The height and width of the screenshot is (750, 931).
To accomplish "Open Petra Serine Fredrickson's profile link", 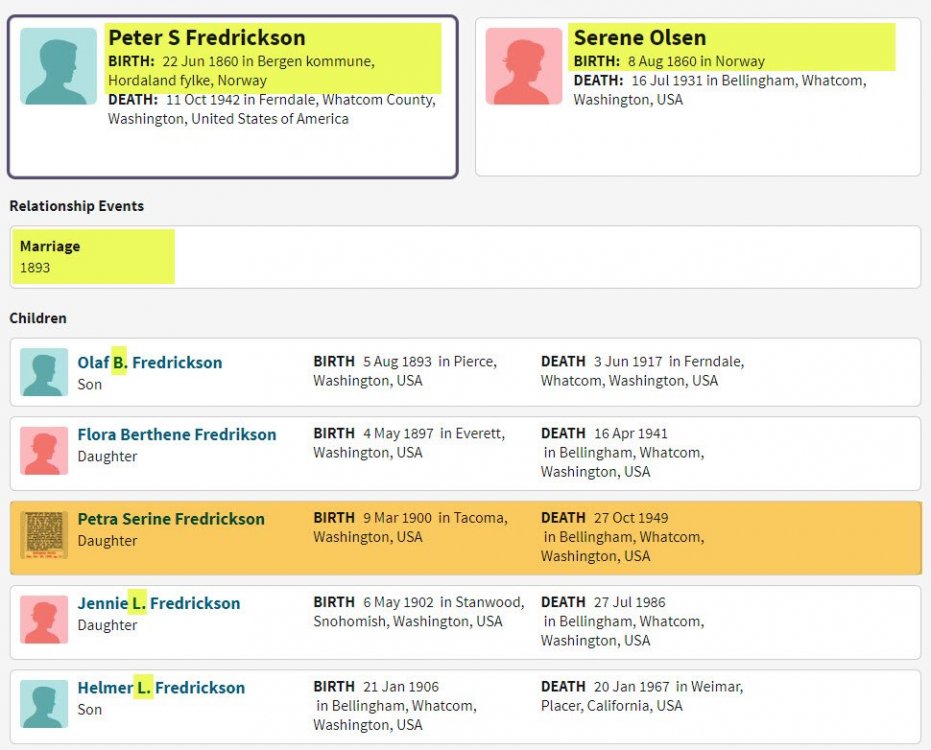I will [171, 519].
